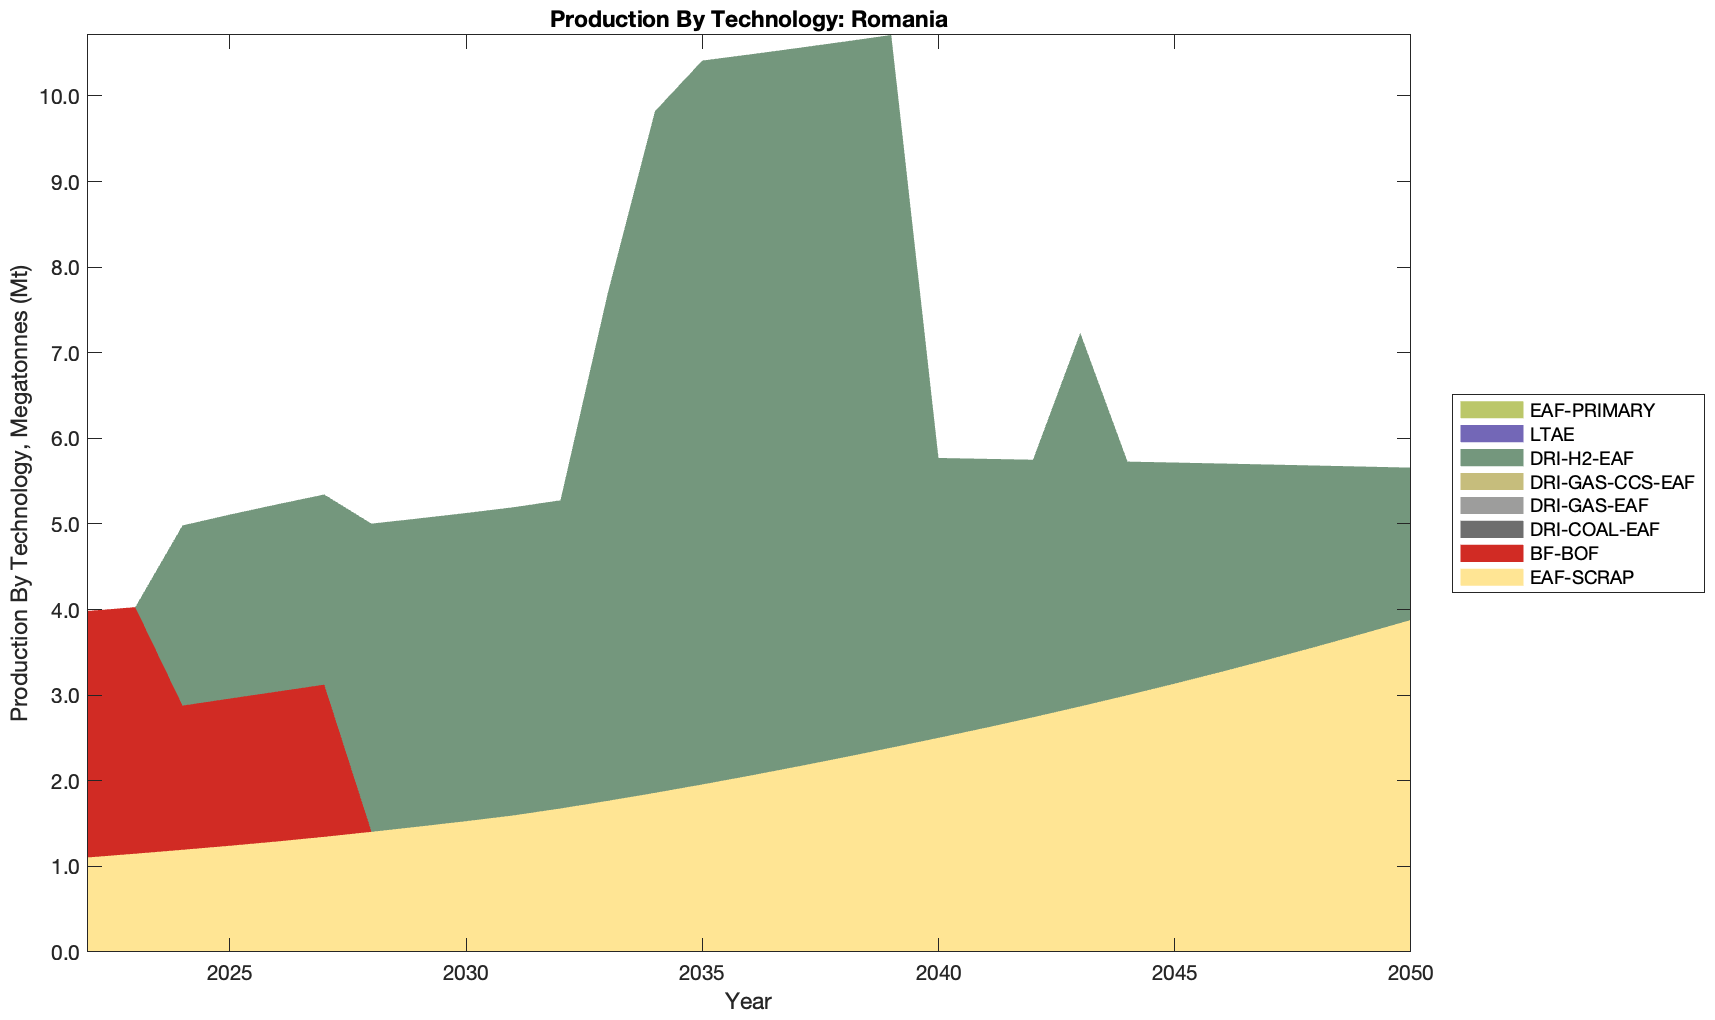Click the 2035 tick label on x-axis
This screenshot has width=1715, height=1020.
coord(702,975)
